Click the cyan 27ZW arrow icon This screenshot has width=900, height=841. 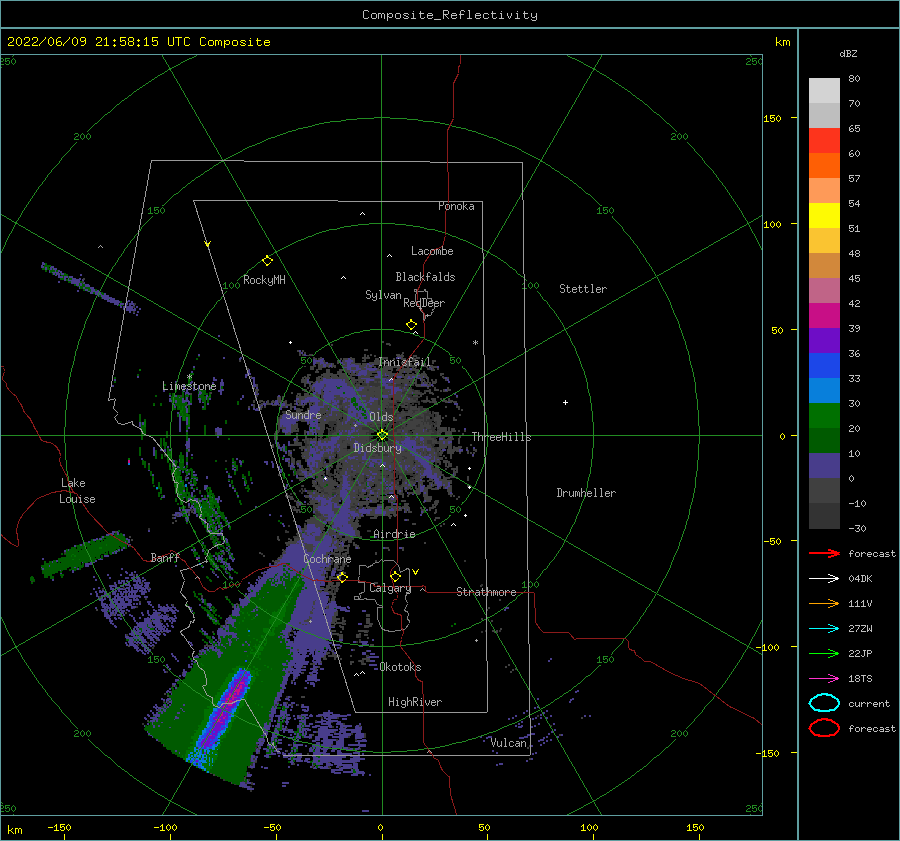coord(824,629)
